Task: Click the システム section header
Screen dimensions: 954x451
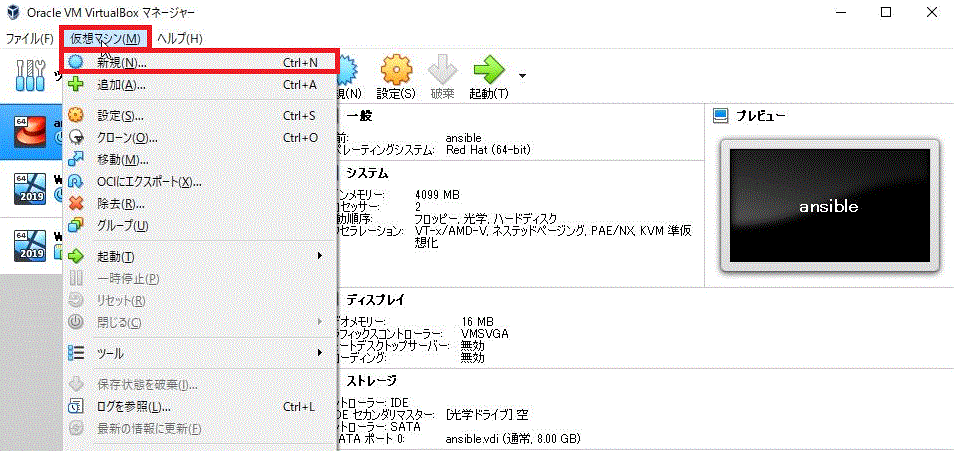Action: (x=367, y=173)
